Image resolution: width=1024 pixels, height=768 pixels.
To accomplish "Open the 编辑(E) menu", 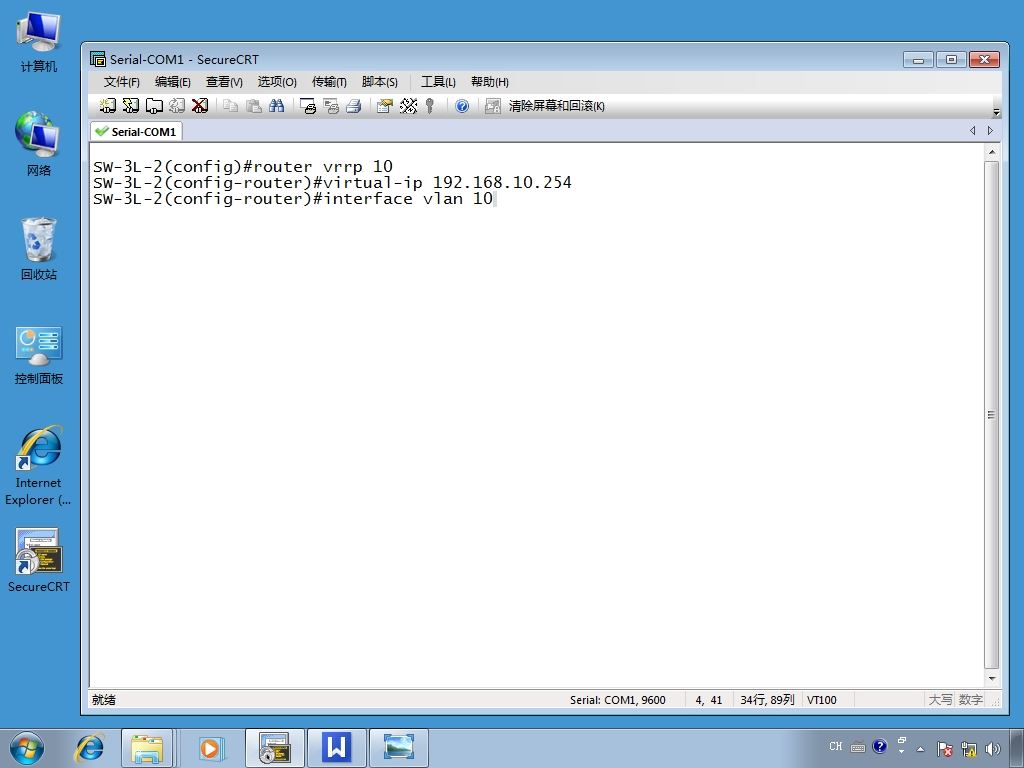I will pos(172,82).
